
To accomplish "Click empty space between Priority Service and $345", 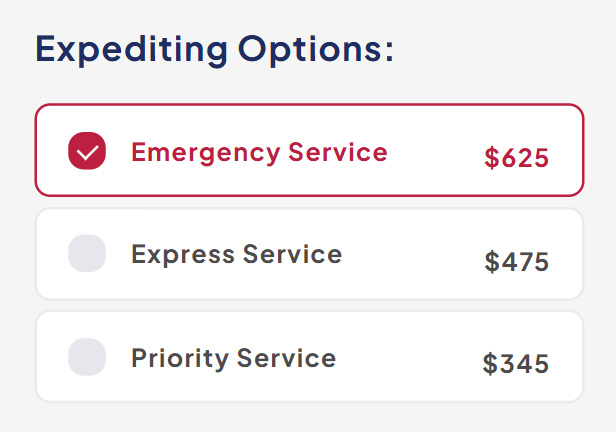I will pos(410,358).
